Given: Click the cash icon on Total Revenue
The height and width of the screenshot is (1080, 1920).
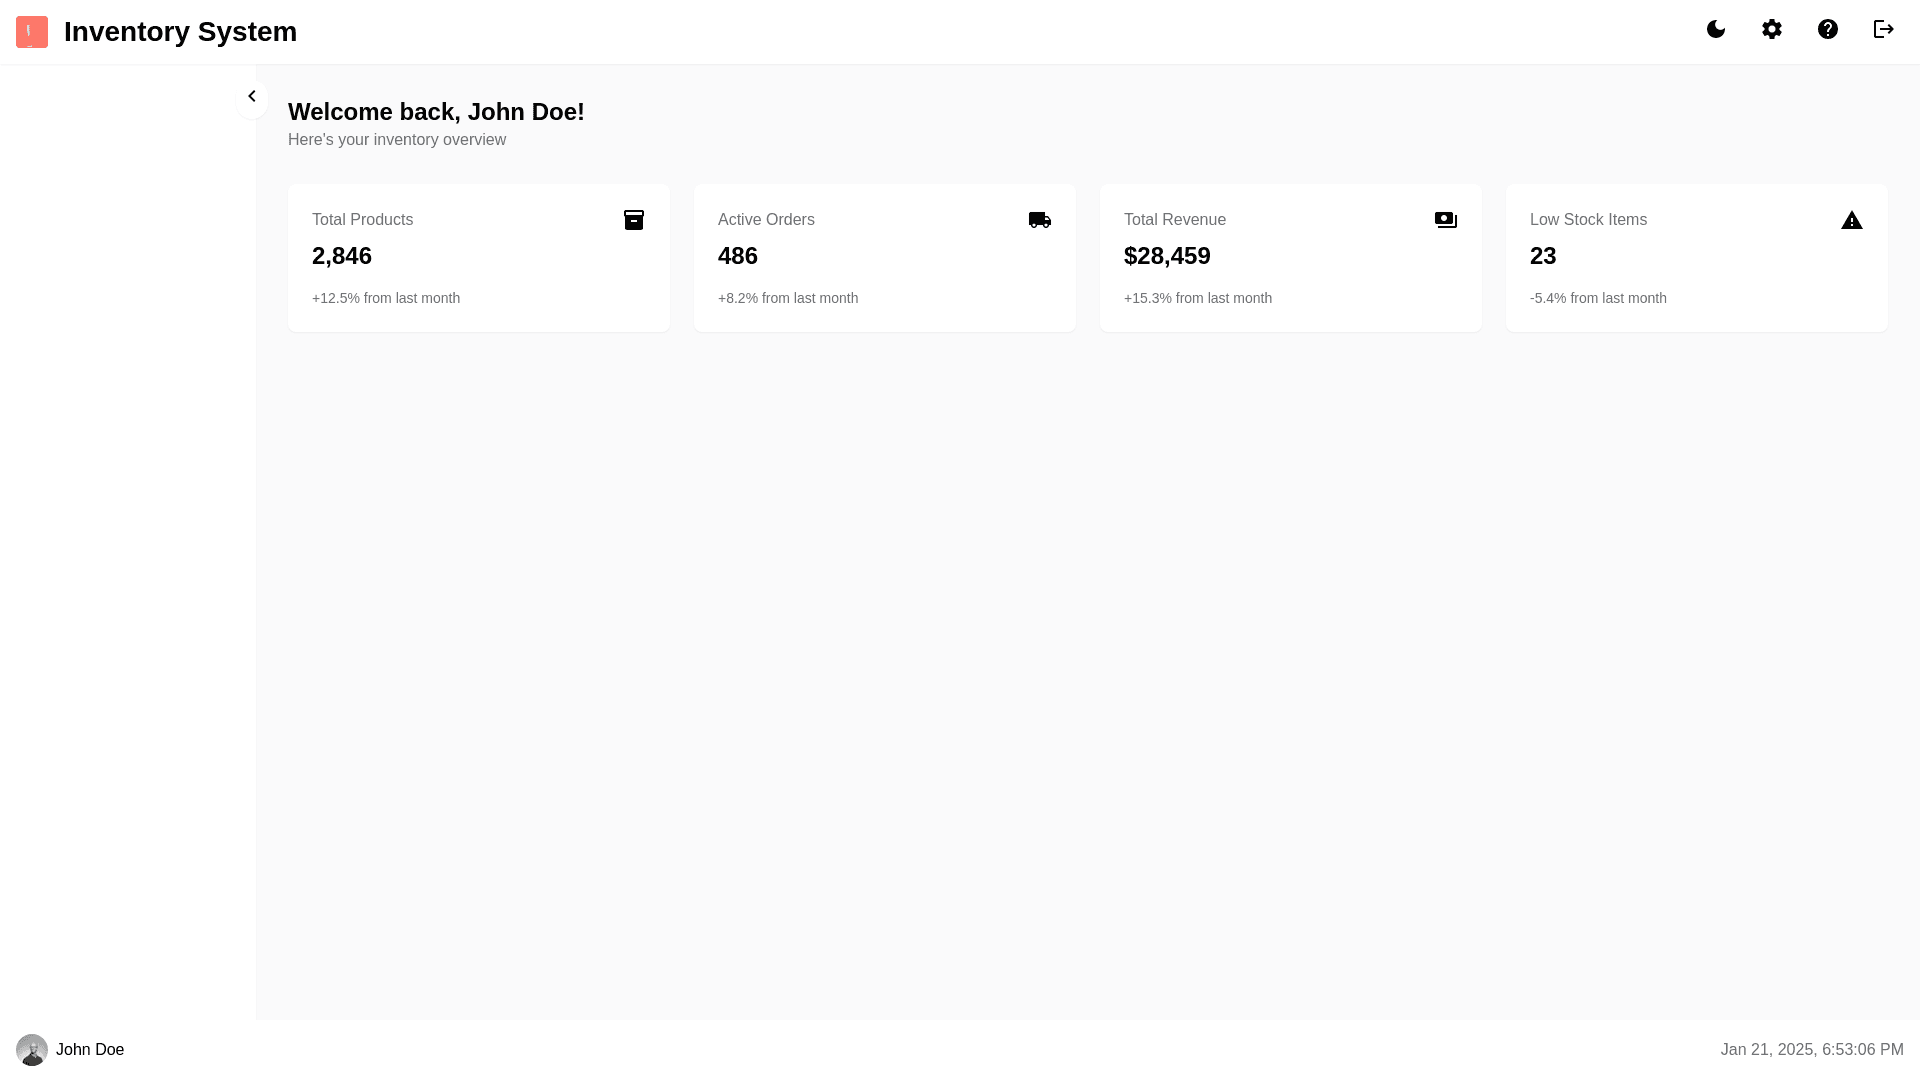Looking at the screenshot, I should click(1446, 220).
